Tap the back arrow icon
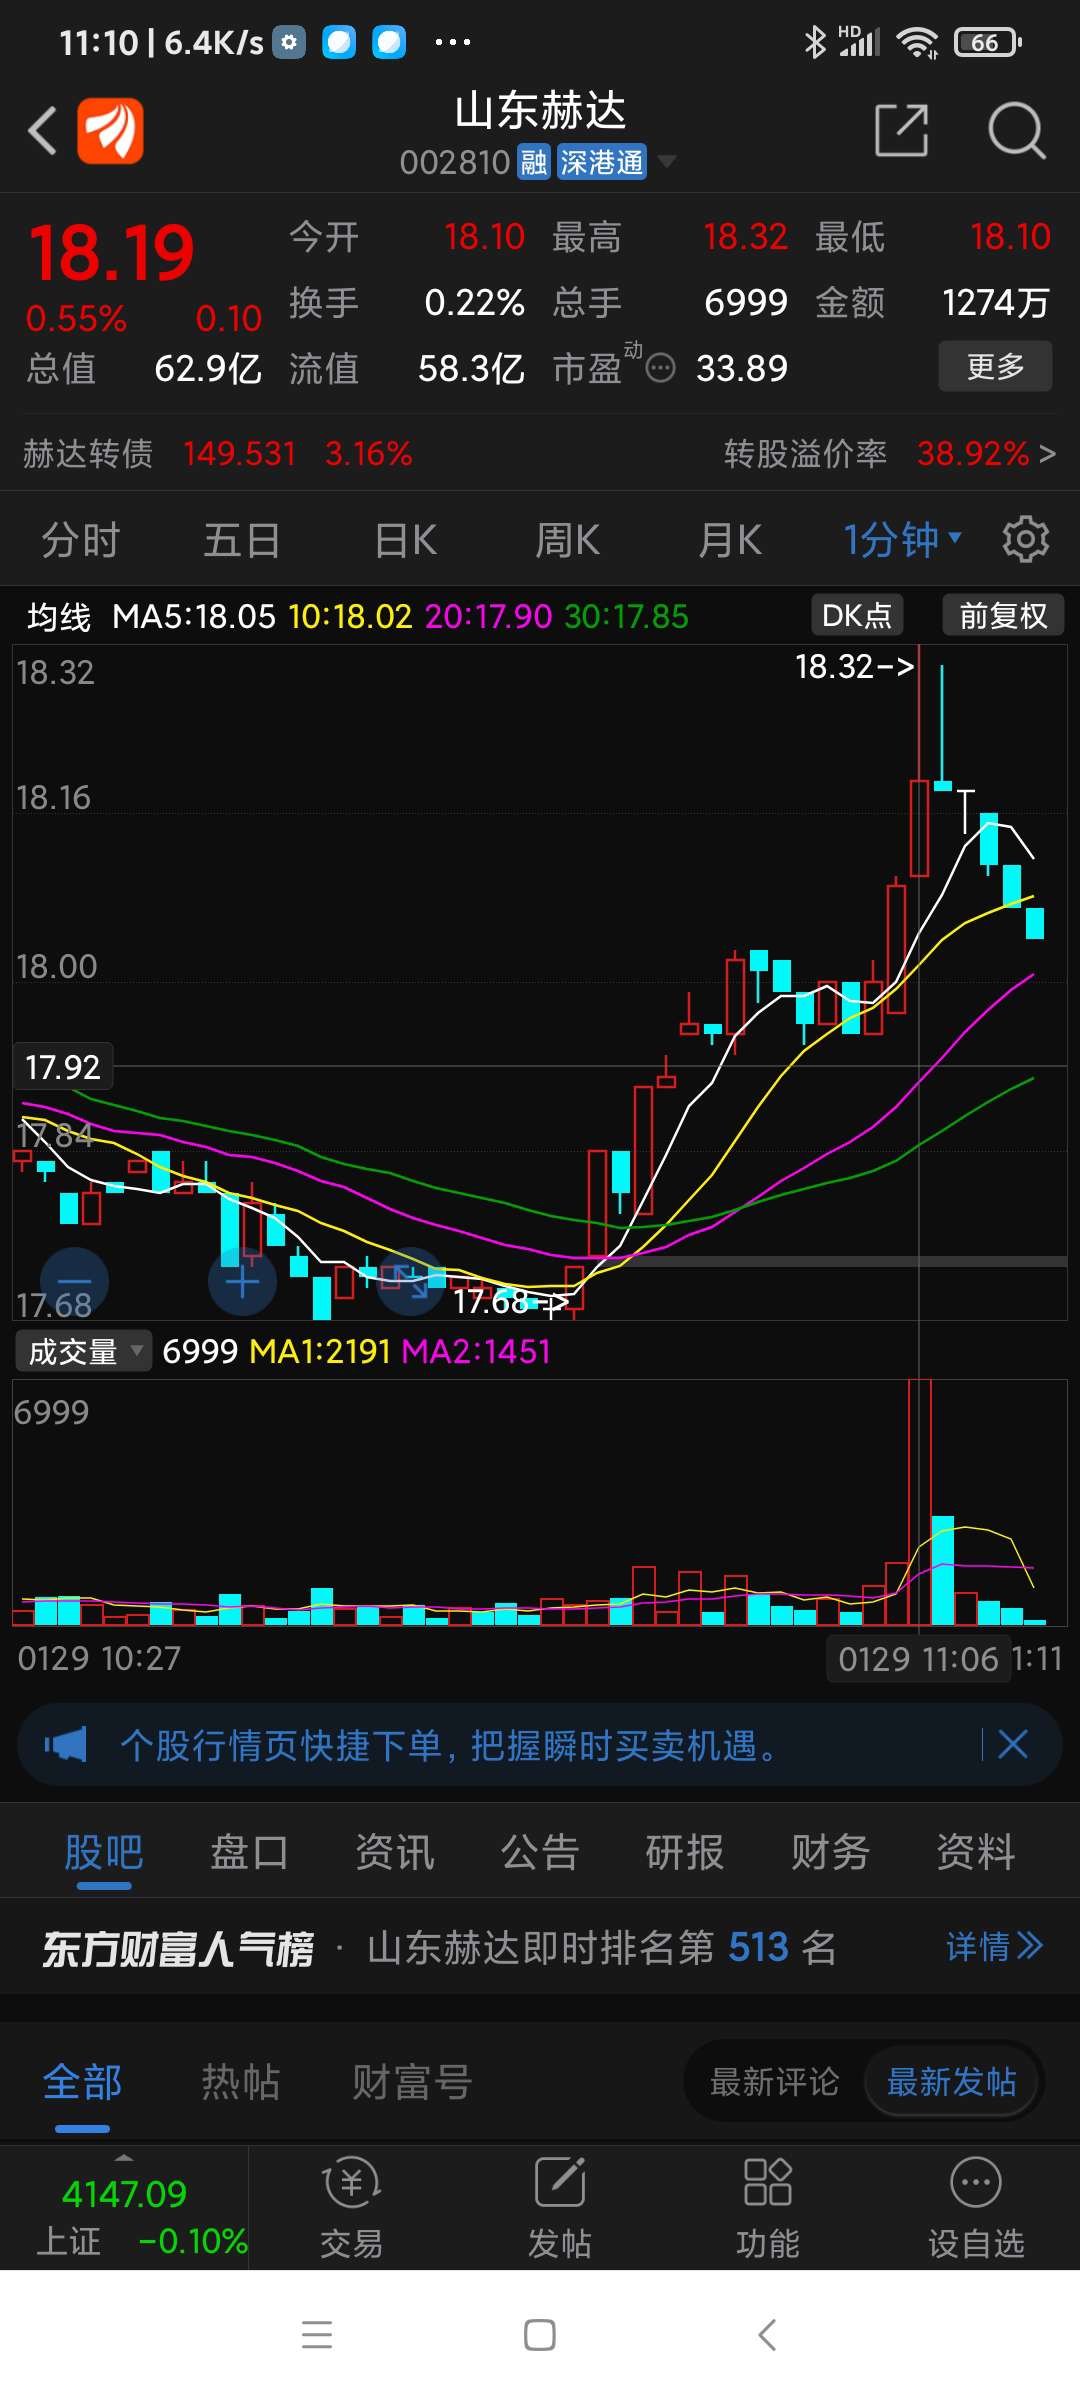Viewport: 1080px width, 2400px height. [42, 131]
